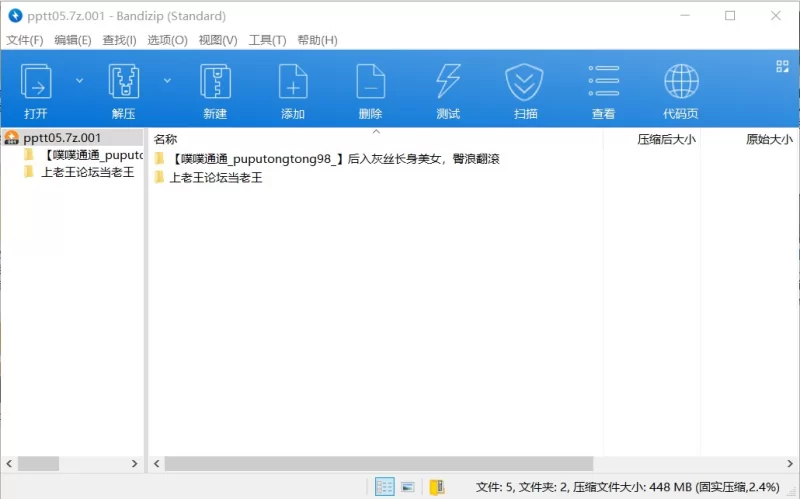Click right arrow of file list scrollbar

click(790, 463)
